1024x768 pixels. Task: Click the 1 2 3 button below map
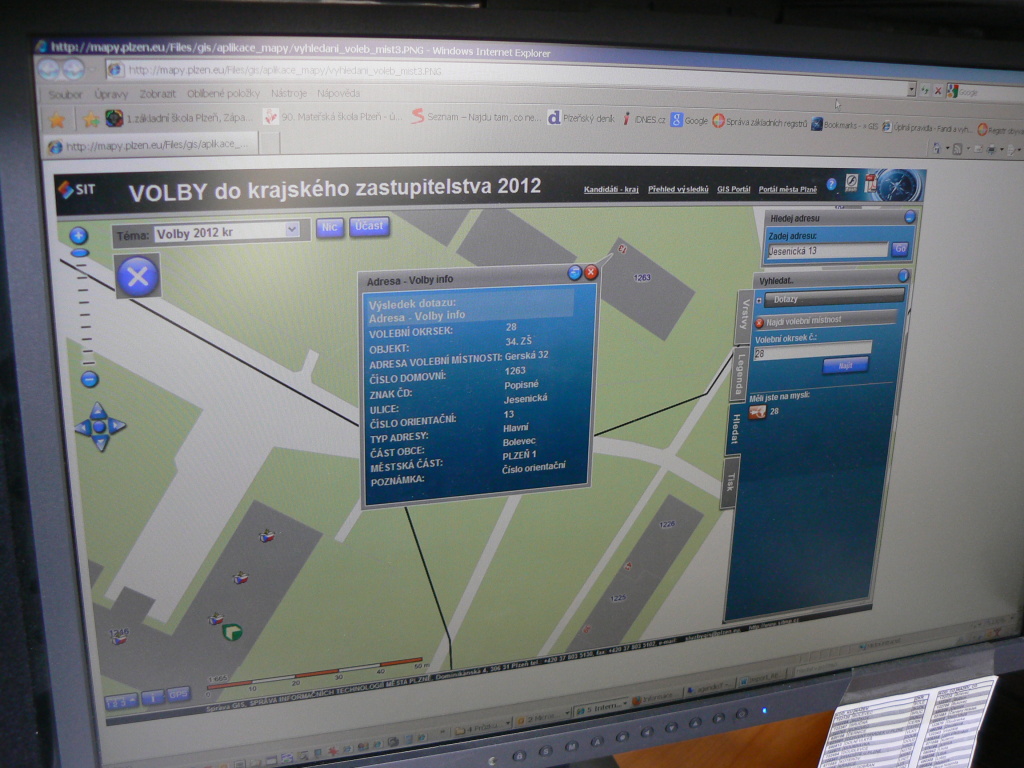click(x=121, y=702)
